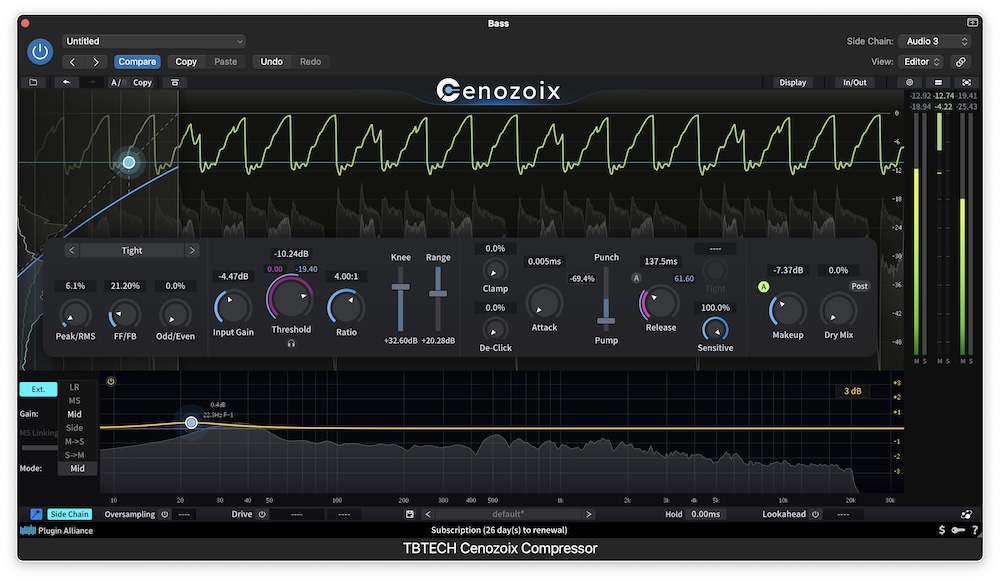Viewport: 1000px width, 581px height.
Task: Open the Side Chain Audio 3 dropdown
Action: tap(933, 41)
